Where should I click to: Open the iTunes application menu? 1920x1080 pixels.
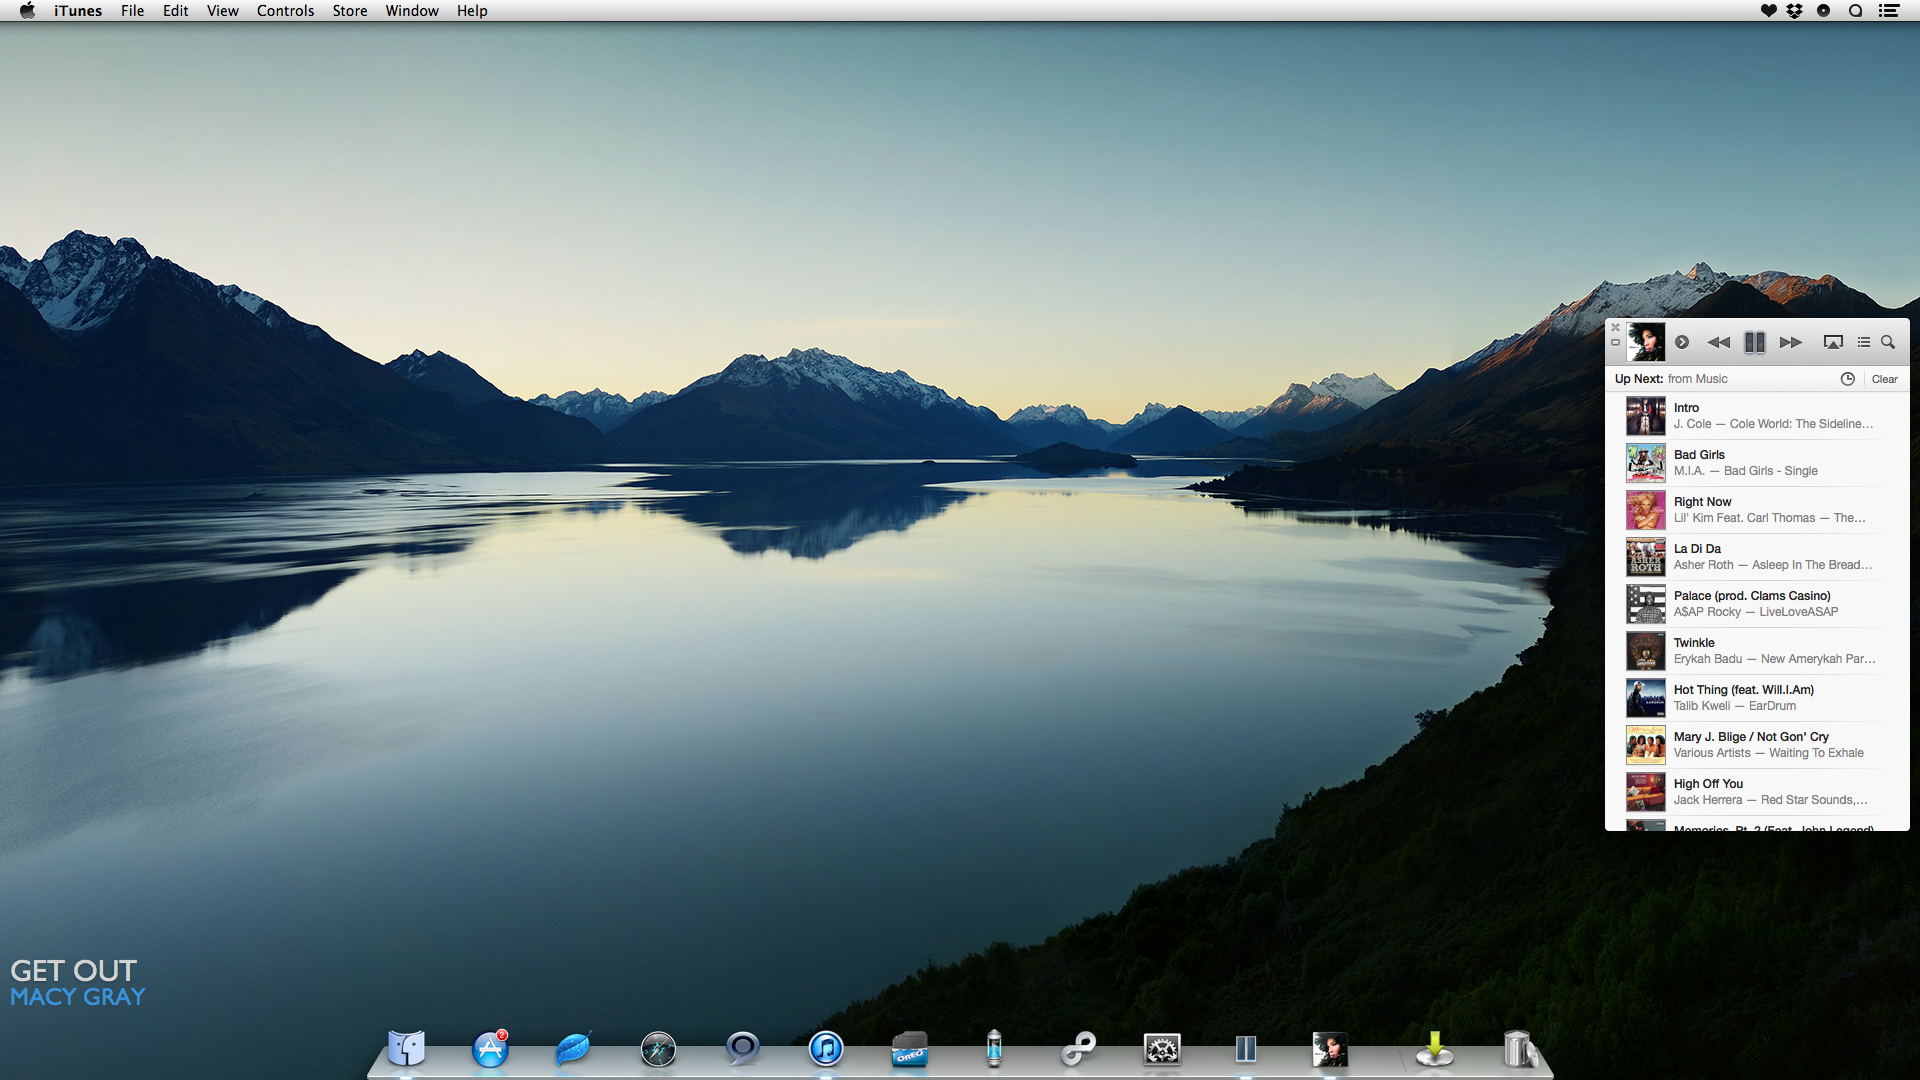tap(78, 11)
